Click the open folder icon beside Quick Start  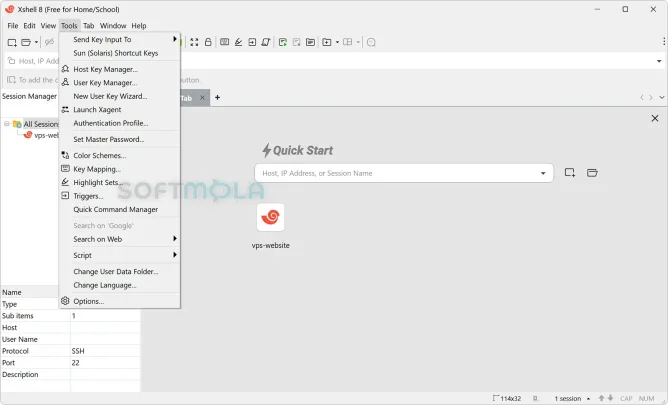592,172
